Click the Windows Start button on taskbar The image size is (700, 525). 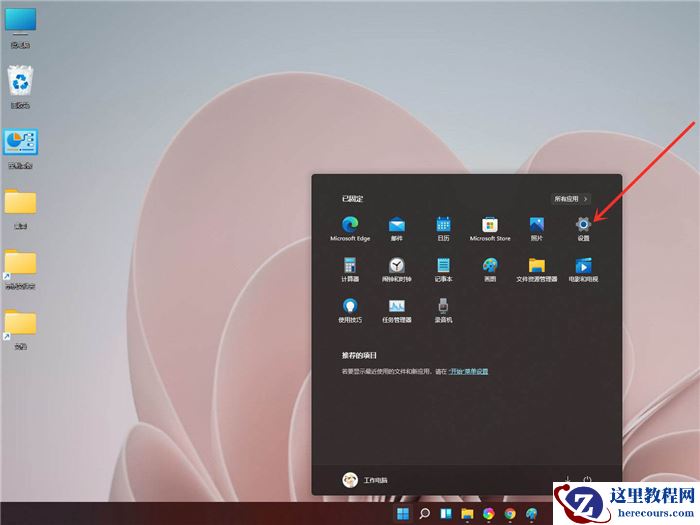point(403,513)
